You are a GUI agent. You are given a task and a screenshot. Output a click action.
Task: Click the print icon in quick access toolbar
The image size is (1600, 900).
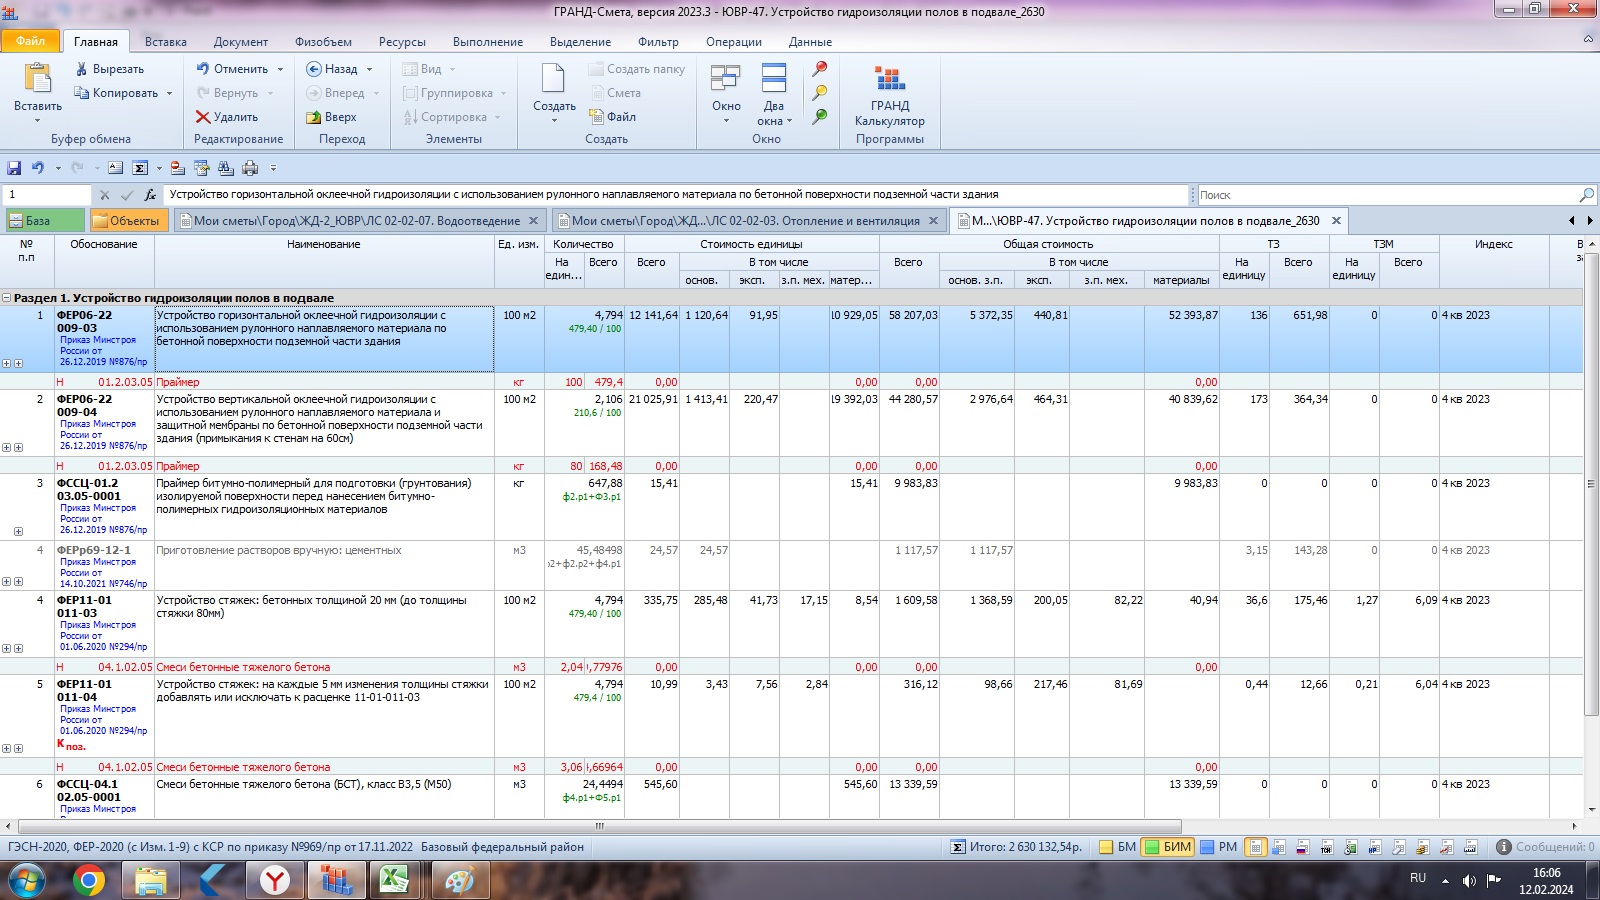click(250, 168)
